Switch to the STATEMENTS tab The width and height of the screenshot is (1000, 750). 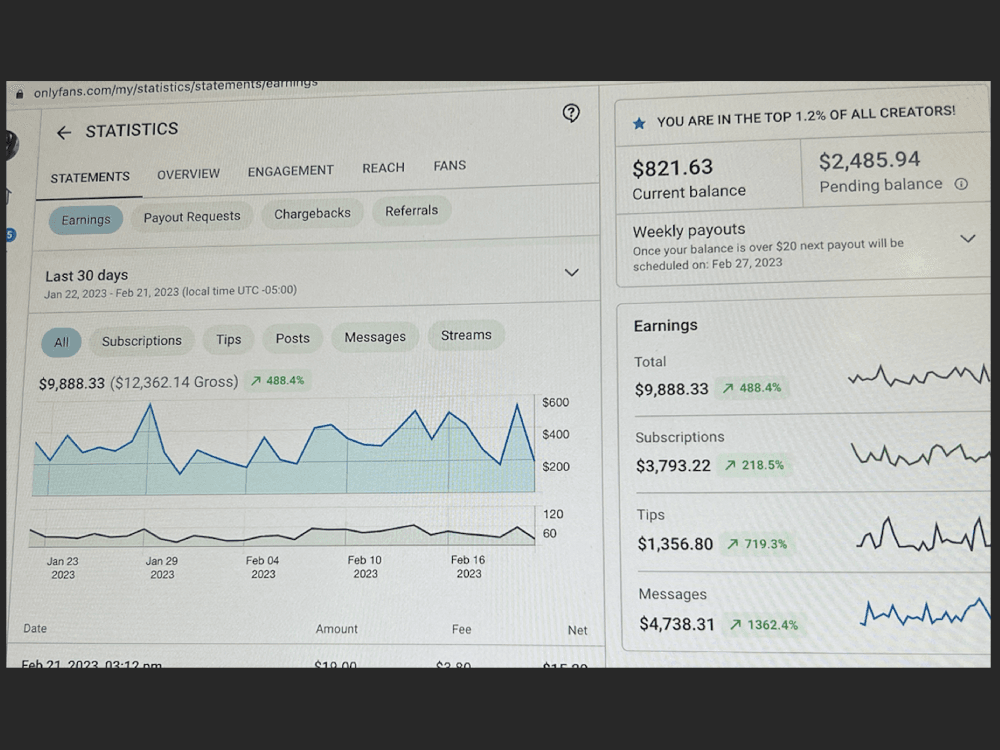(x=90, y=177)
